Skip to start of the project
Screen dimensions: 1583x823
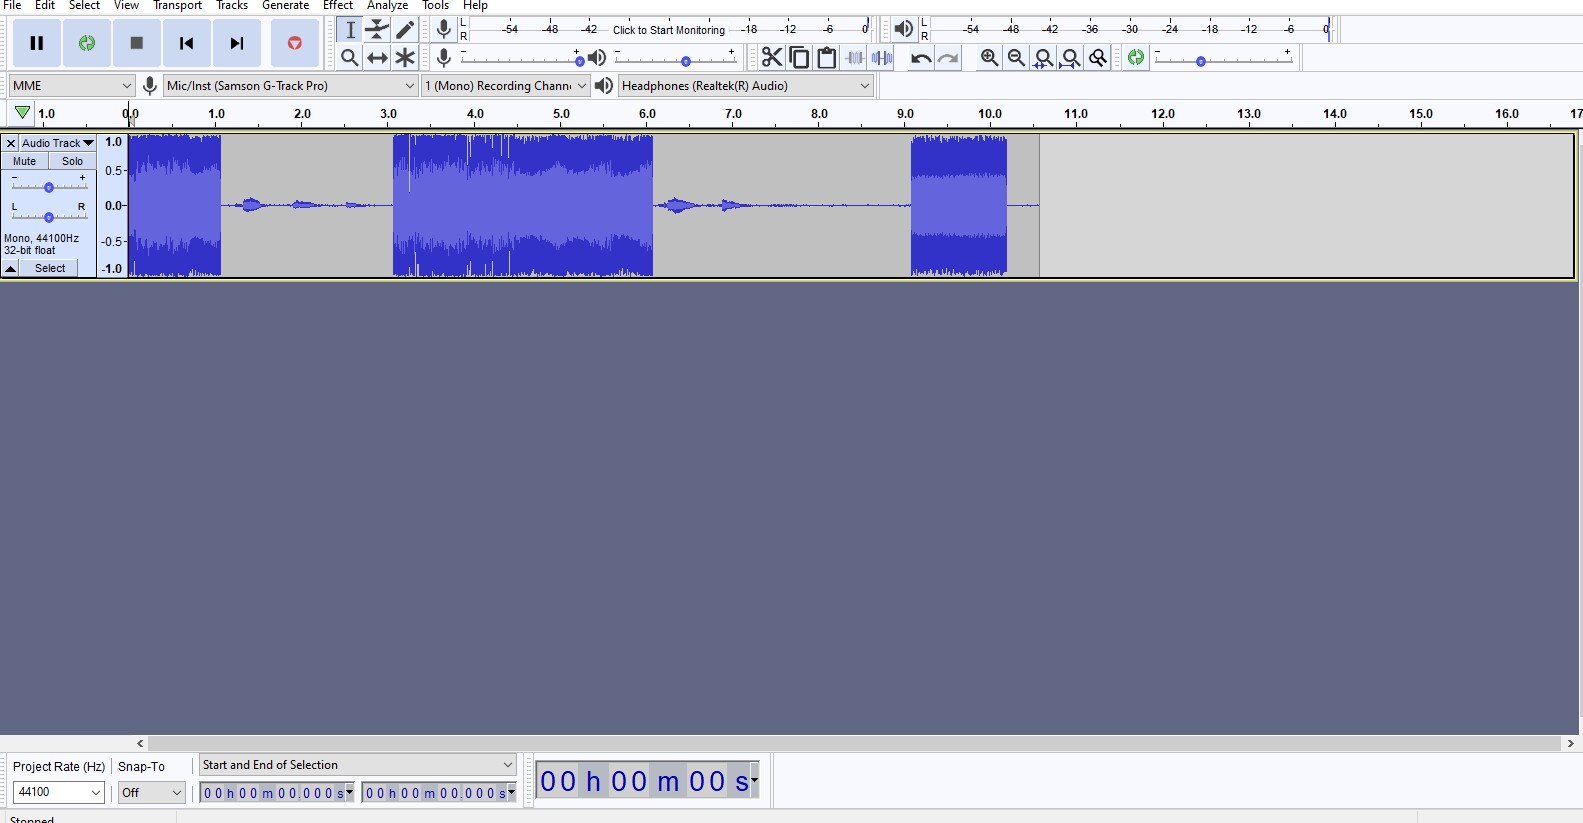coord(187,43)
